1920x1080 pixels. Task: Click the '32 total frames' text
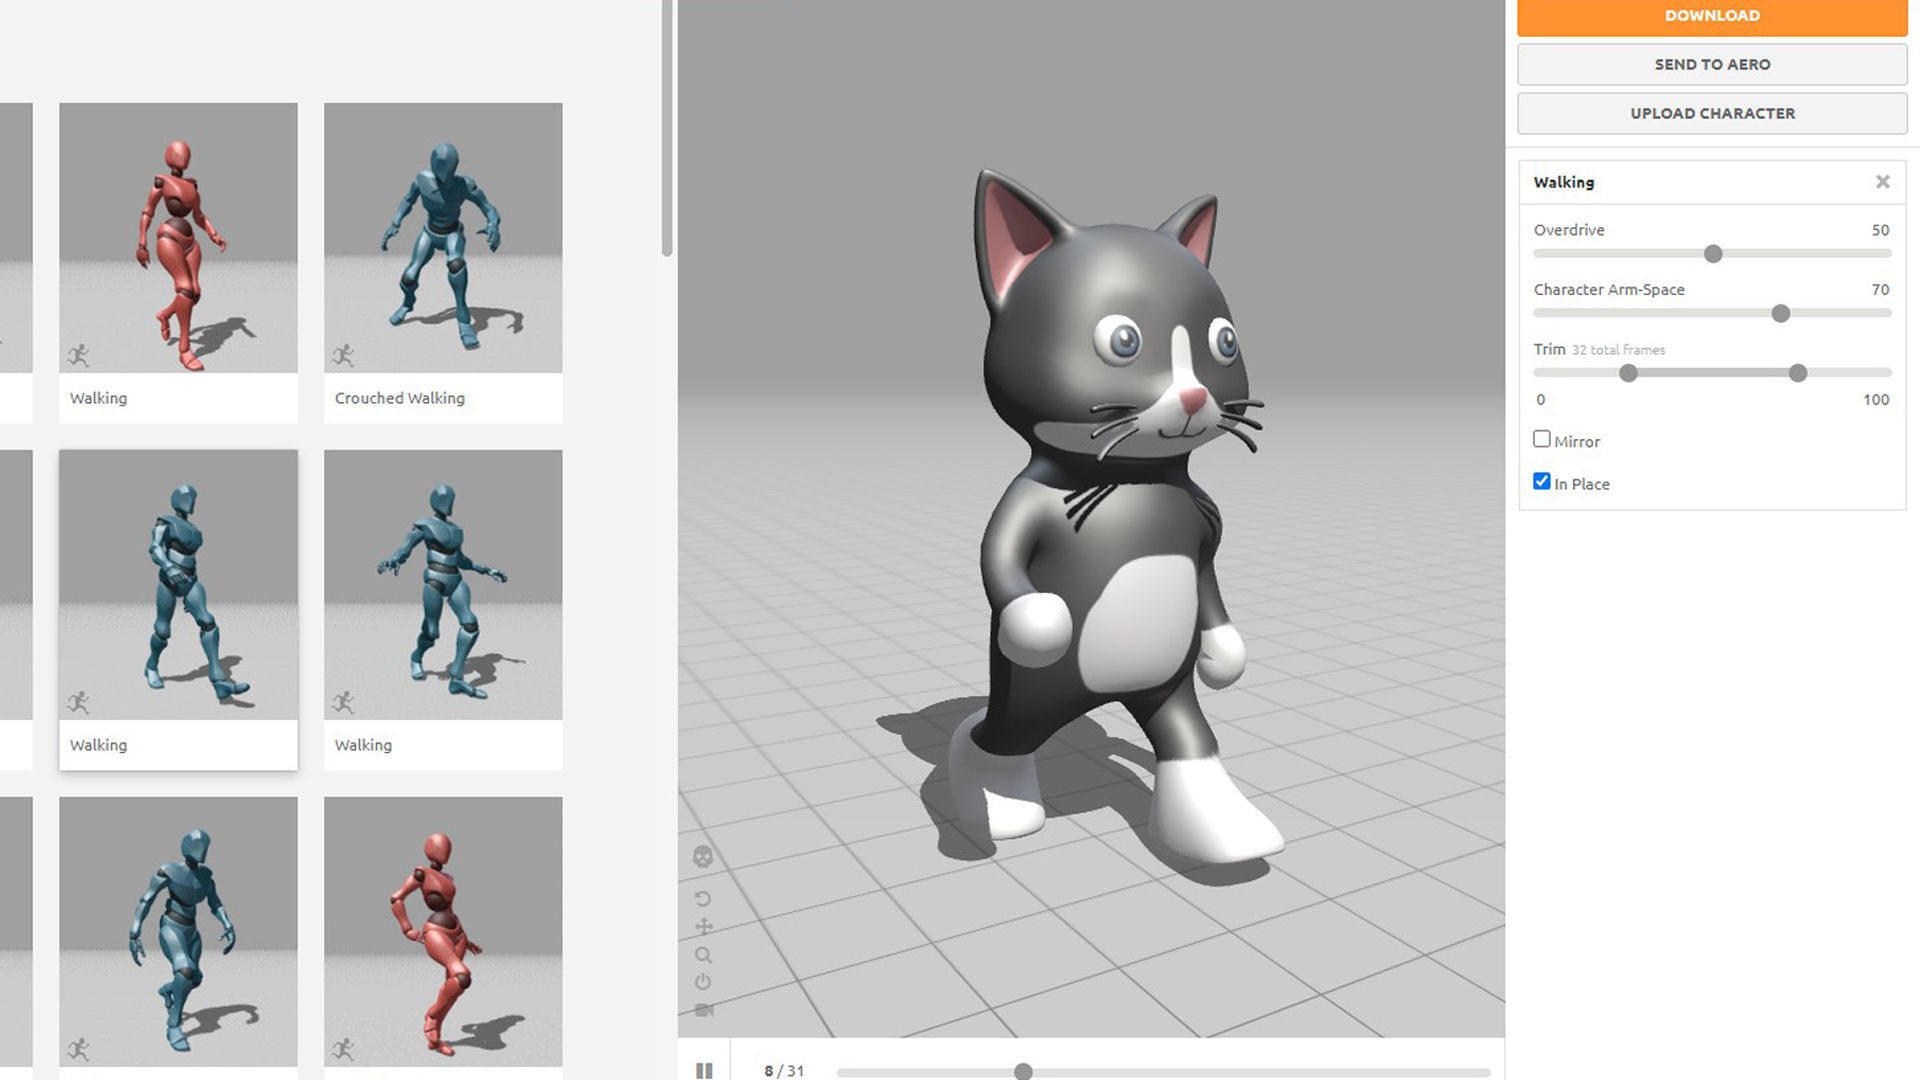point(1618,350)
